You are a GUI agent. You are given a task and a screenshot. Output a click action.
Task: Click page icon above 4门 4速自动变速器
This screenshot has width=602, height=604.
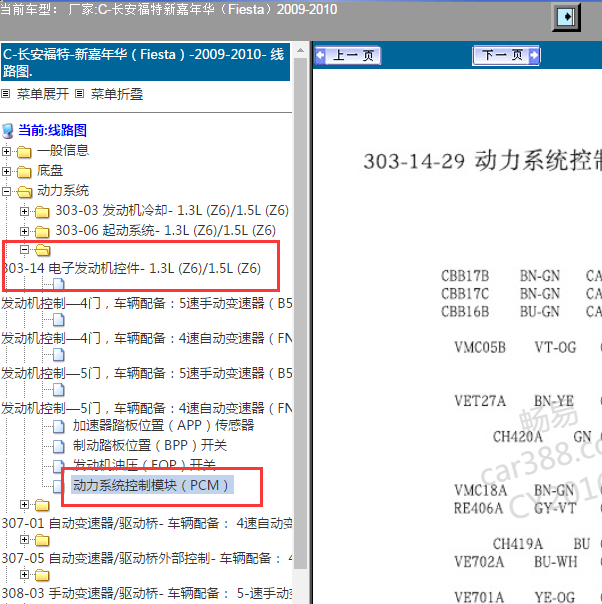[x=59, y=320]
